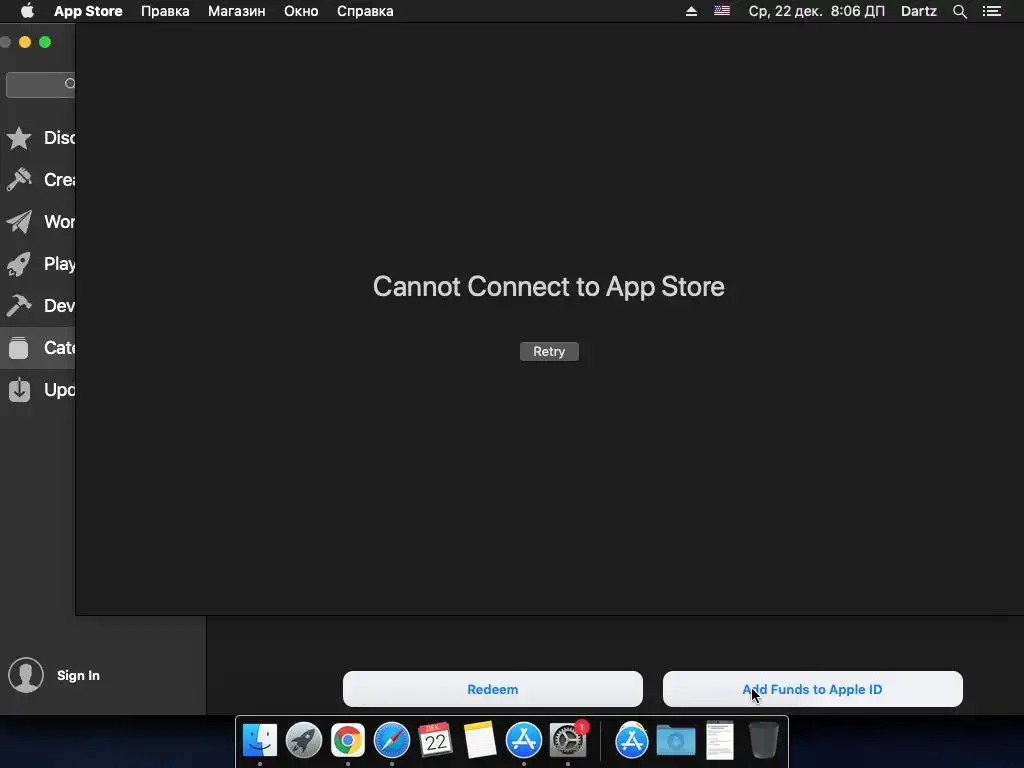Select the Create paintbrush icon in sidebar
Screen dimensions: 1024x768
coord(19,180)
